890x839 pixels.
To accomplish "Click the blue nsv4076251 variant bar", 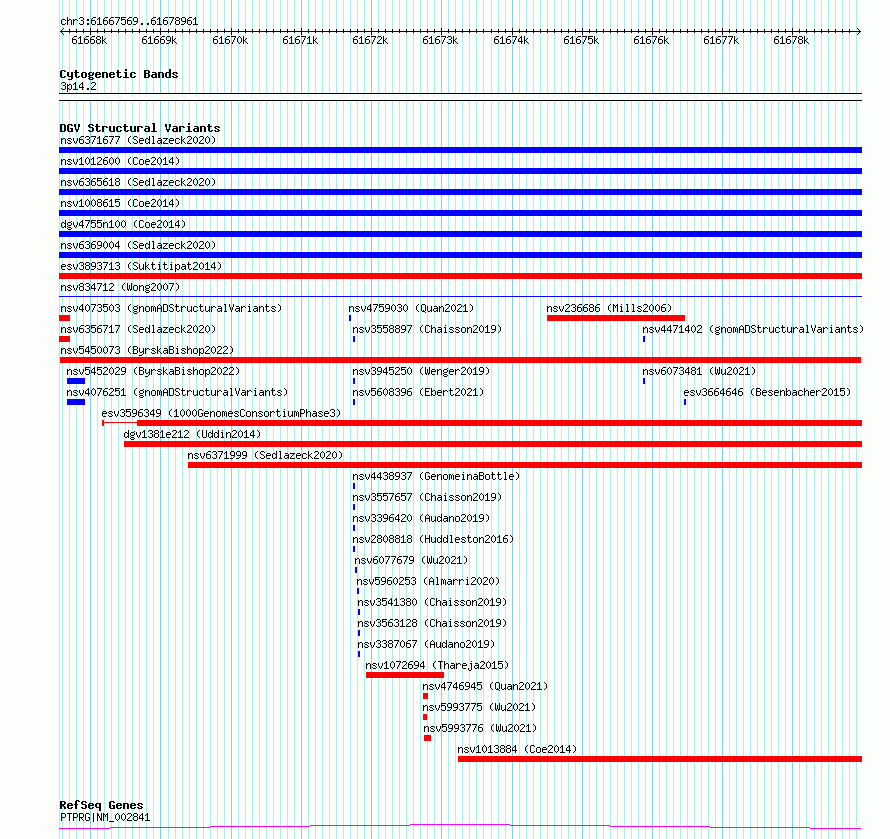I will pyautogui.click(x=76, y=402).
